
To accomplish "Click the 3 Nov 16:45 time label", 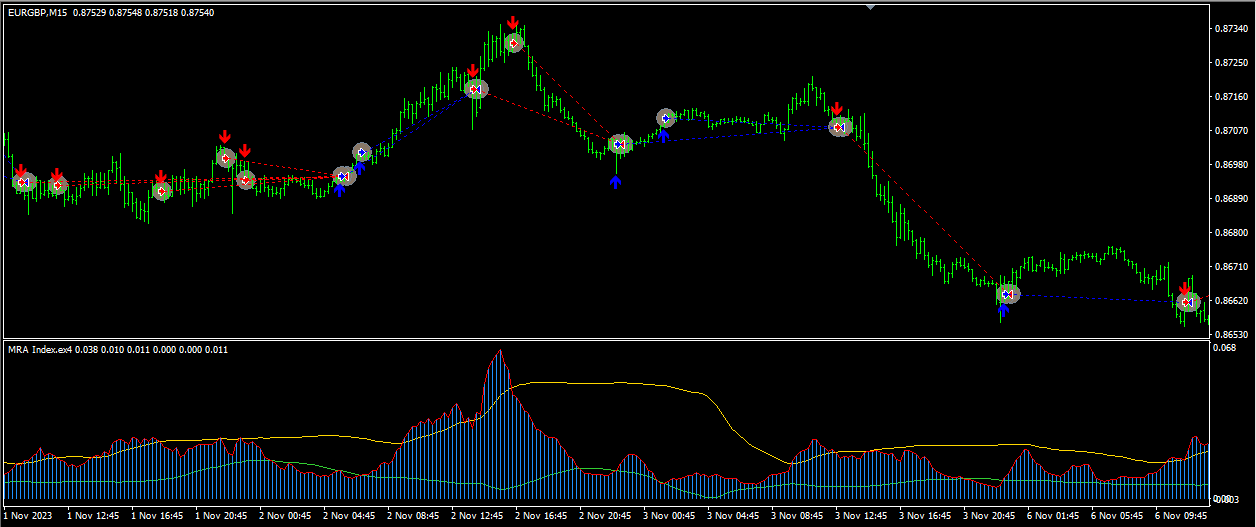I will pyautogui.click(x=925, y=516).
